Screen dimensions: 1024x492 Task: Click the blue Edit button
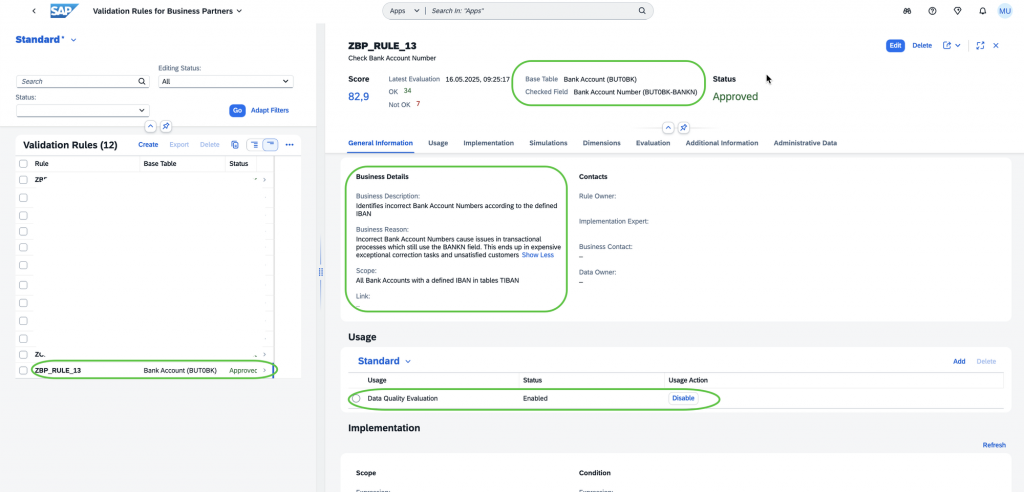[895, 46]
